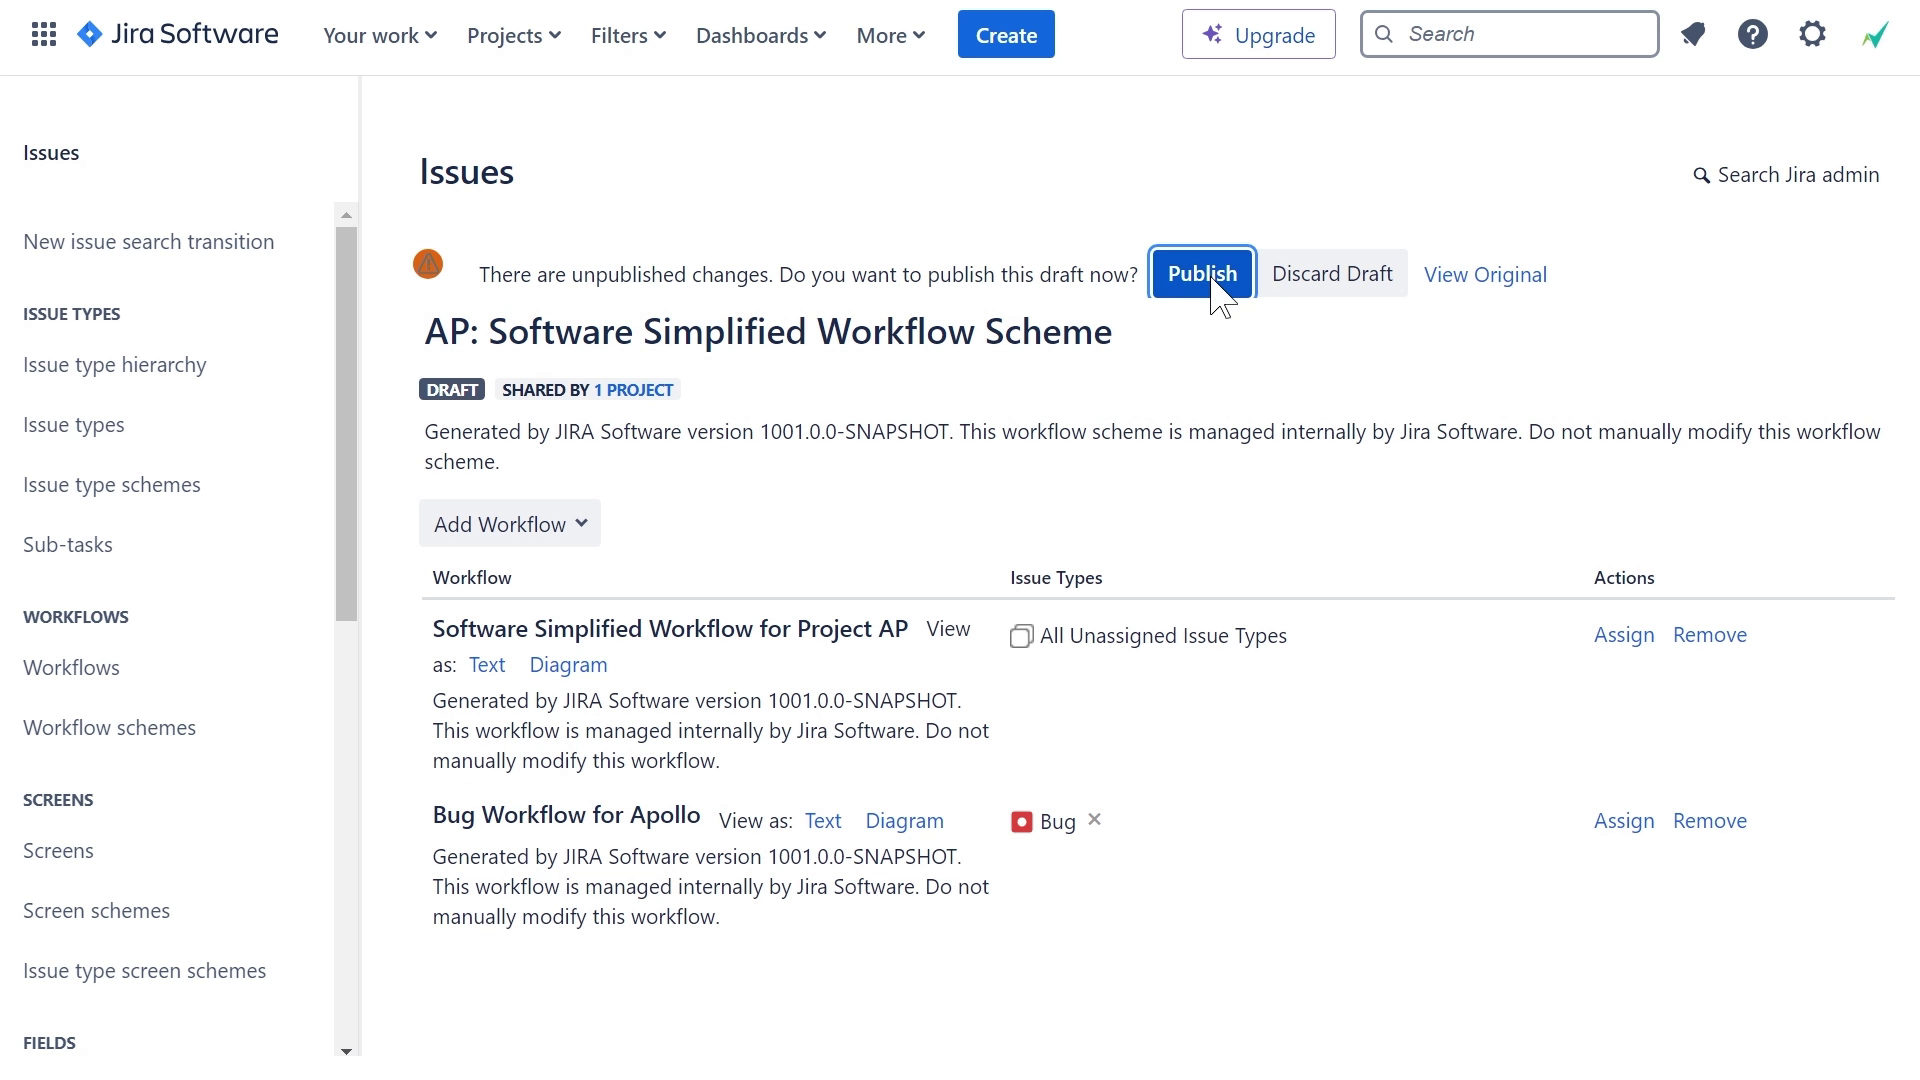Click the global Search field
This screenshot has height=1080, width=1920.
tap(1508, 33)
